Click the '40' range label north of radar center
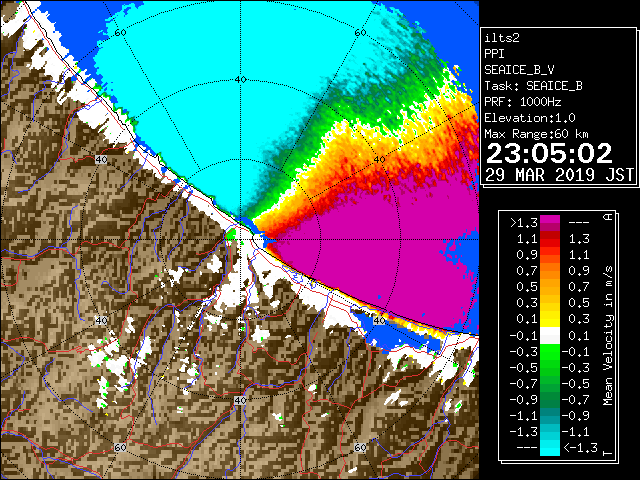This screenshot has width=640, height=480. click(240, 80)
